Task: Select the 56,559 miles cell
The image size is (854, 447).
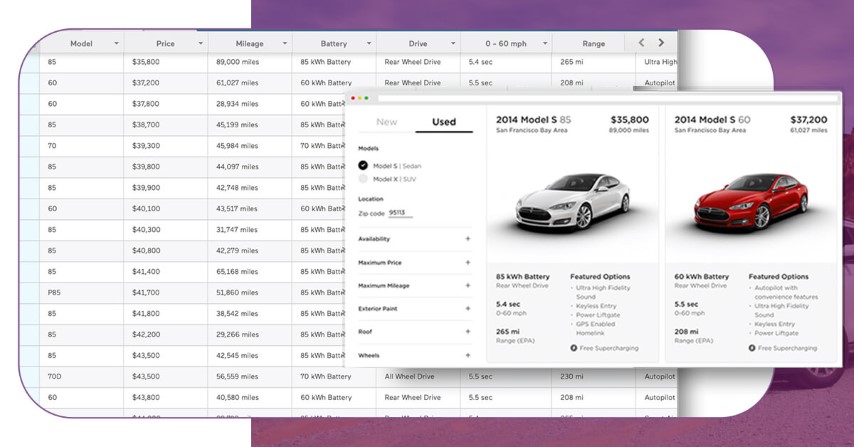Action: coord(249,376)
